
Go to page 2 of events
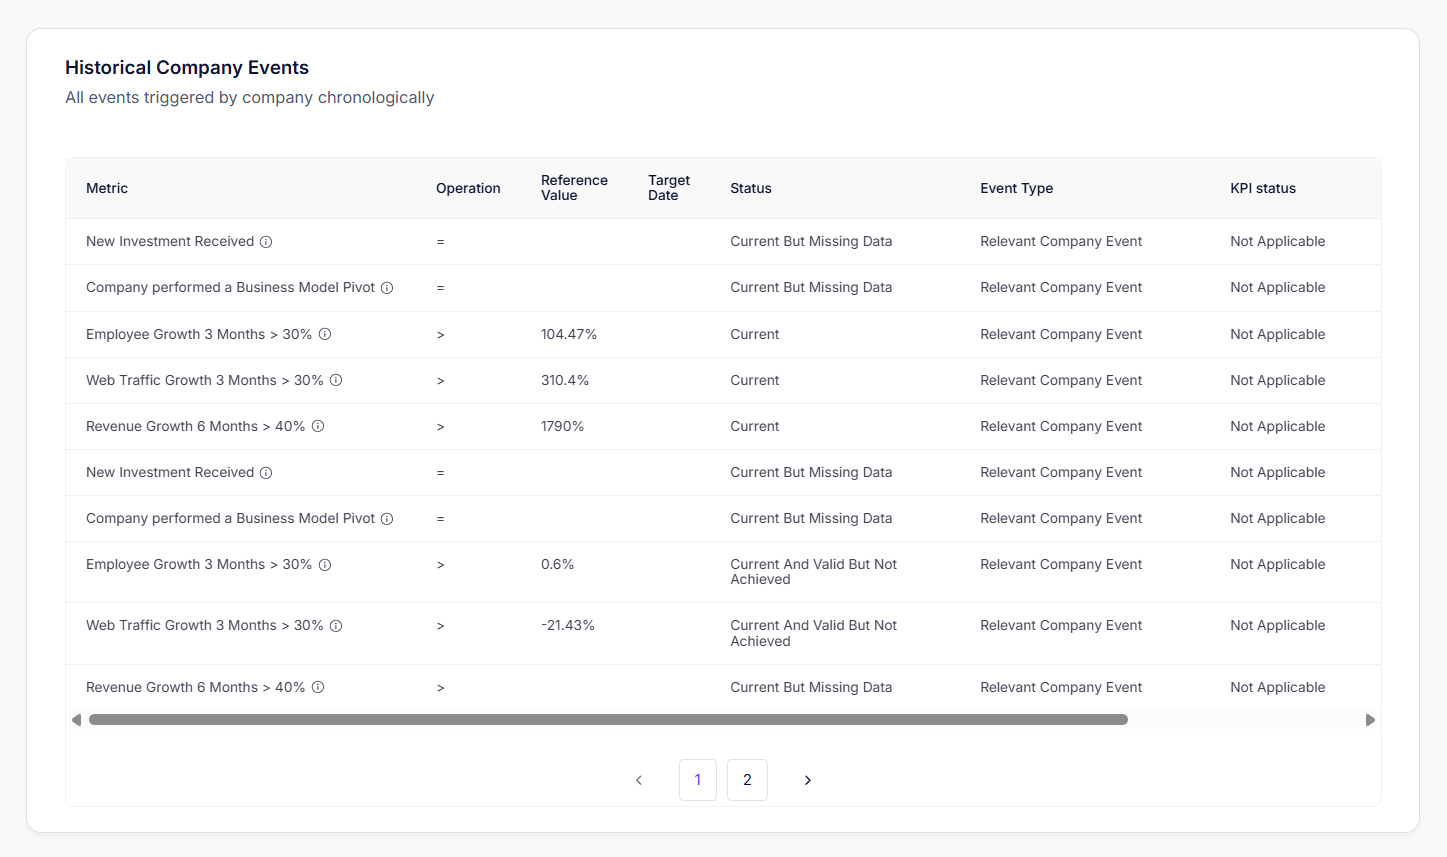click(x=747, y=780)
